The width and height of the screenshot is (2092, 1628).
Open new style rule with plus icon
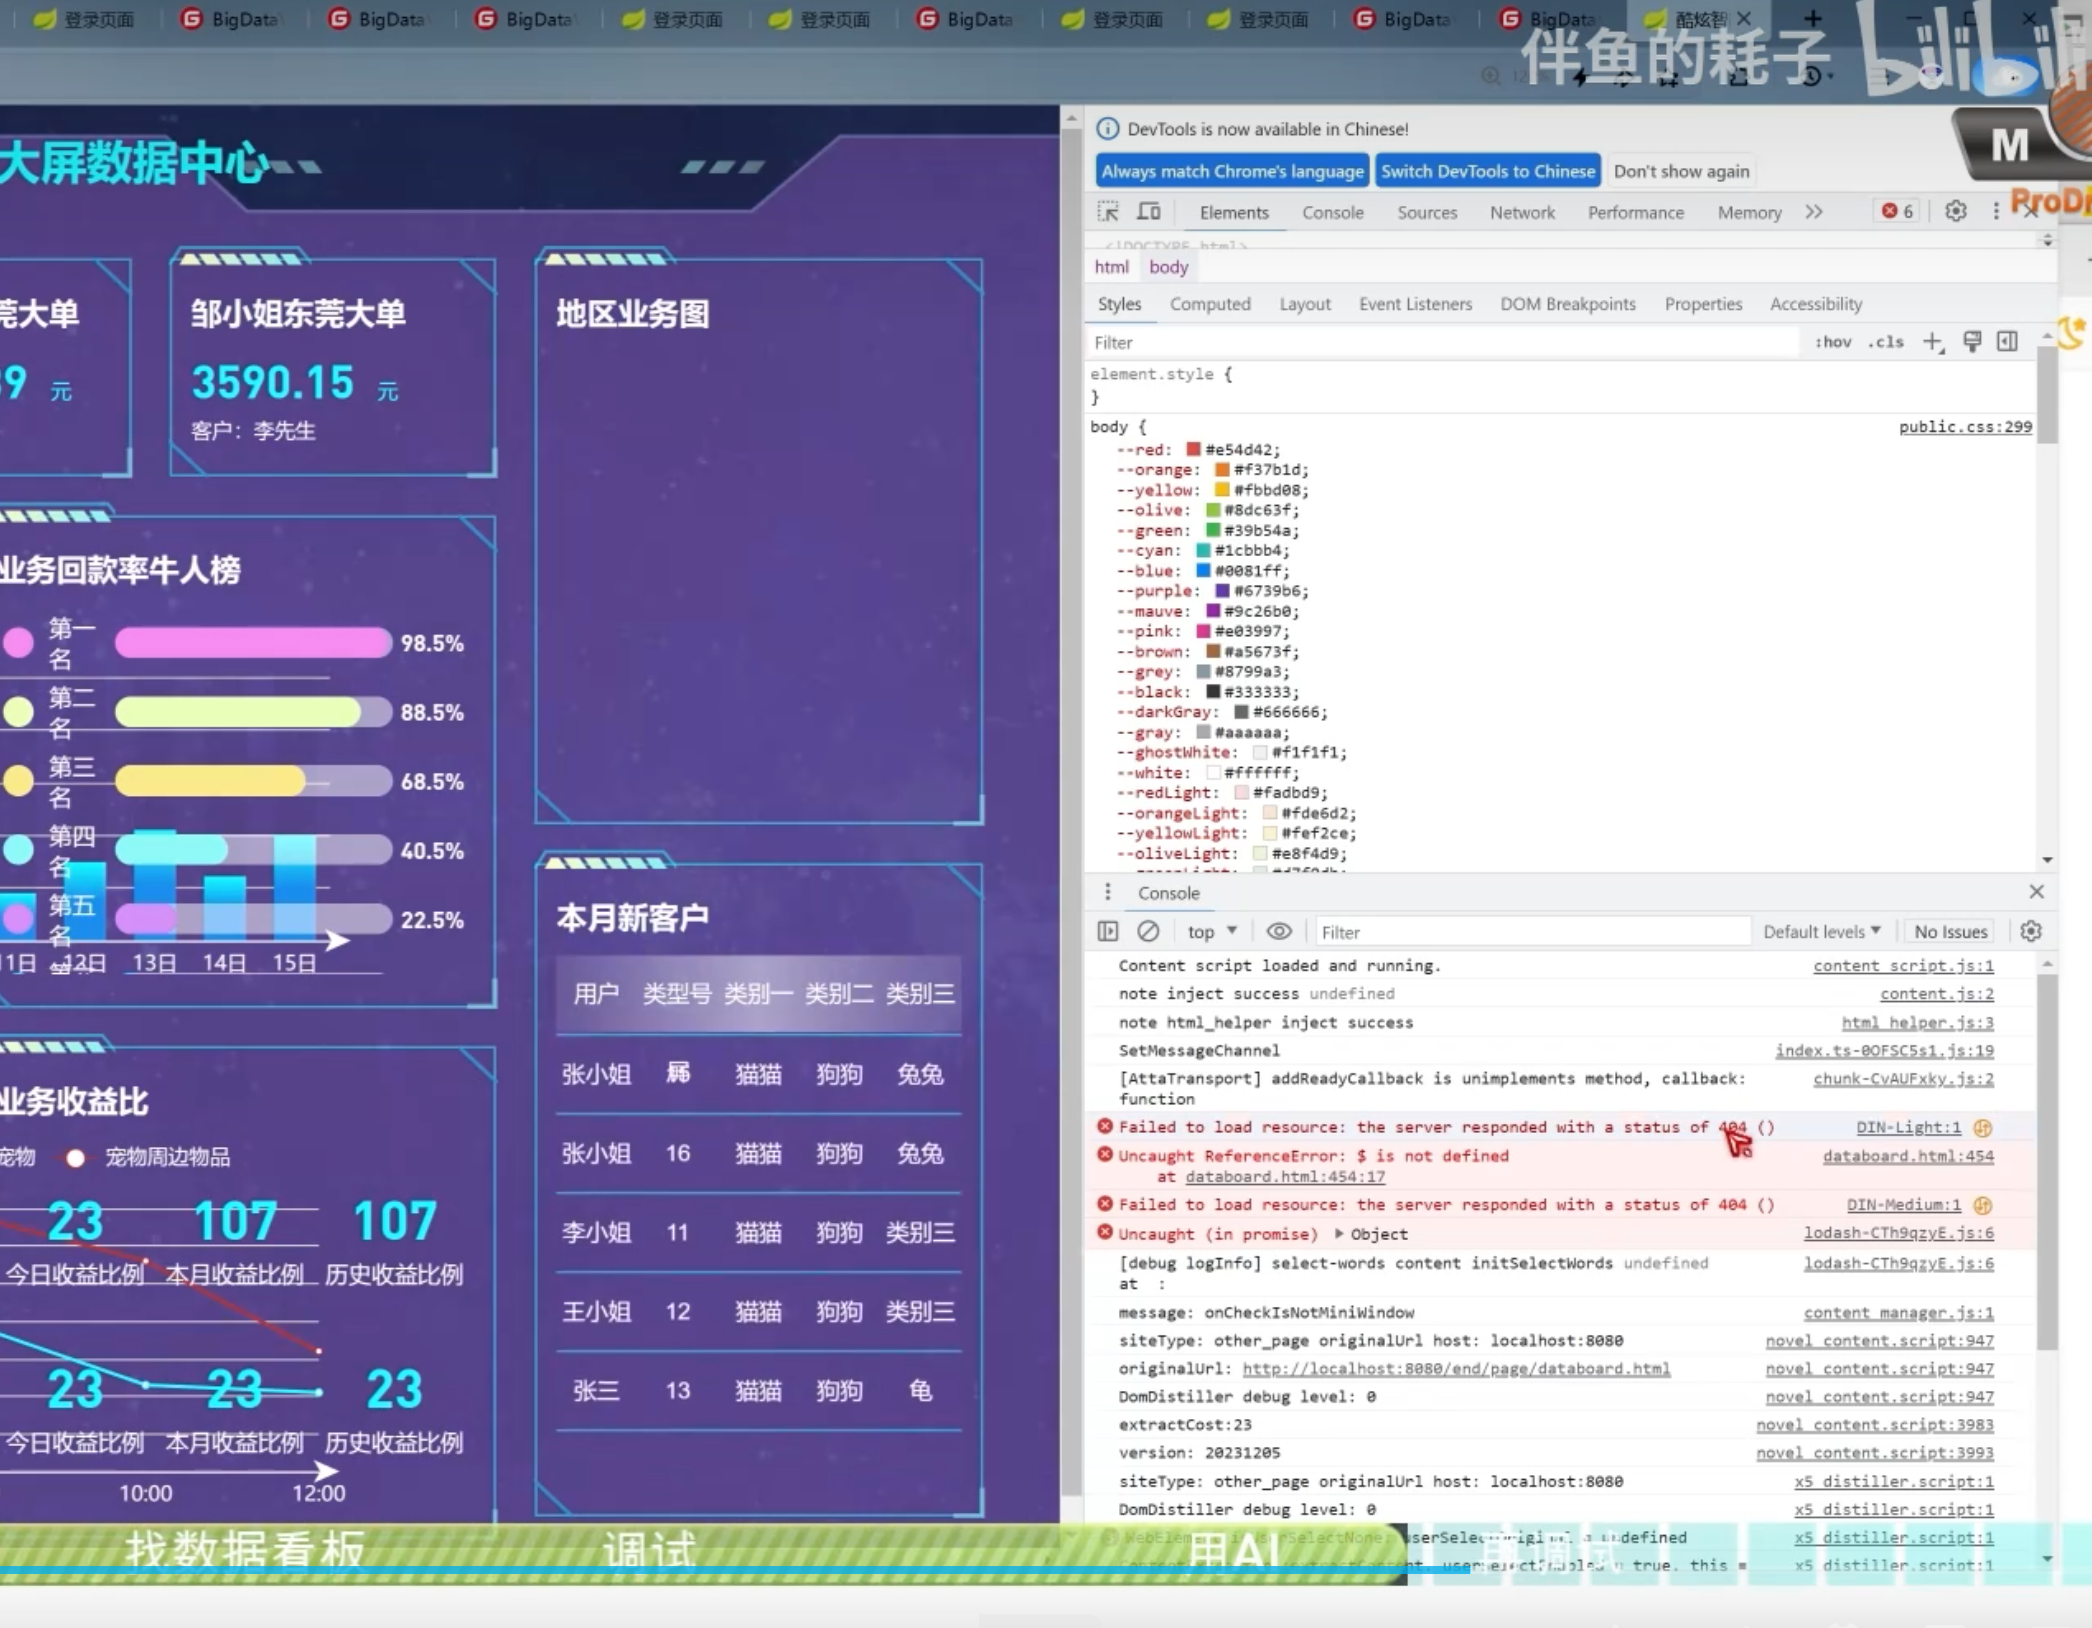tap(1933, 341)
